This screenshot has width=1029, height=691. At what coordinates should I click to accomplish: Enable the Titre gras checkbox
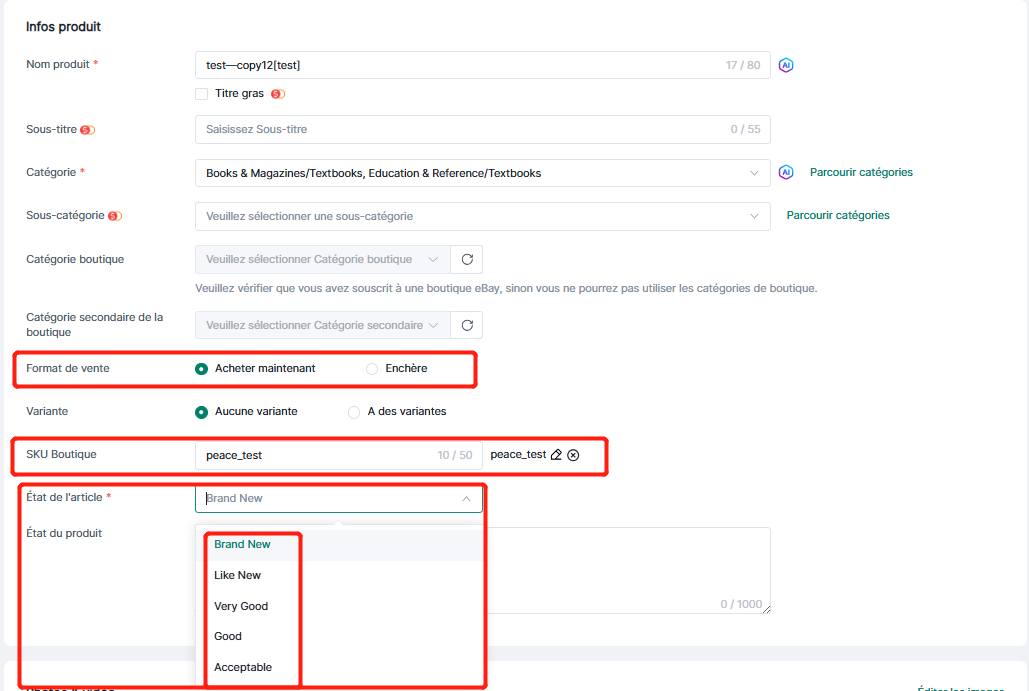202,94
